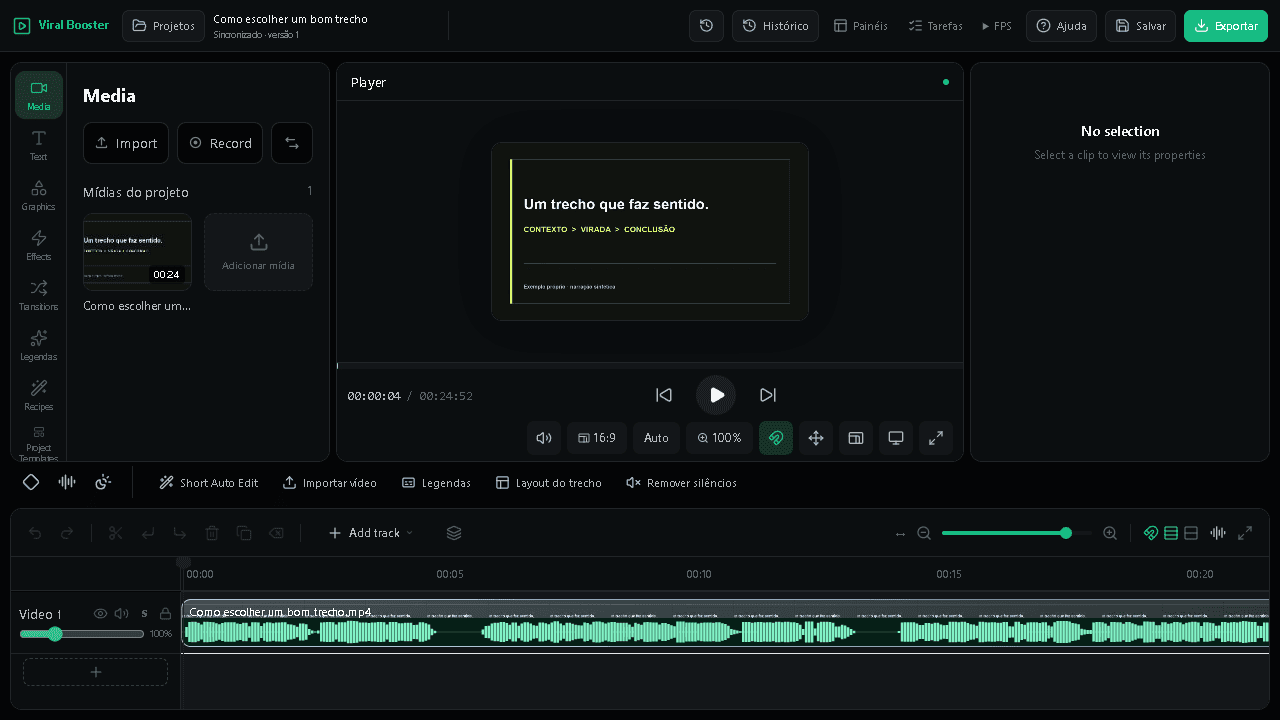Open the Projetos button in the header
Screen dimensions: 1280x720
click(x=163, y=26)
